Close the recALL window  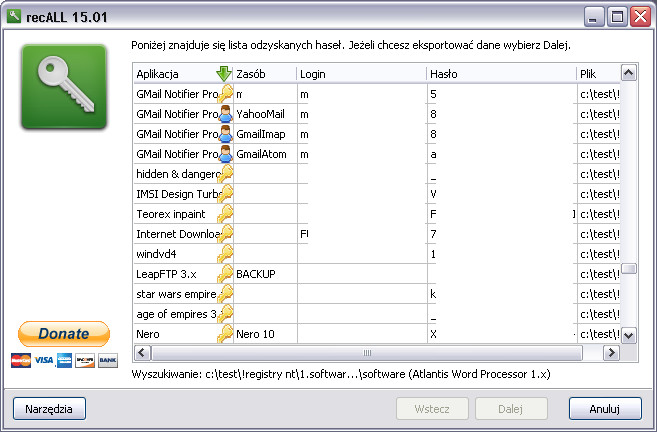[x=641, y=17]
